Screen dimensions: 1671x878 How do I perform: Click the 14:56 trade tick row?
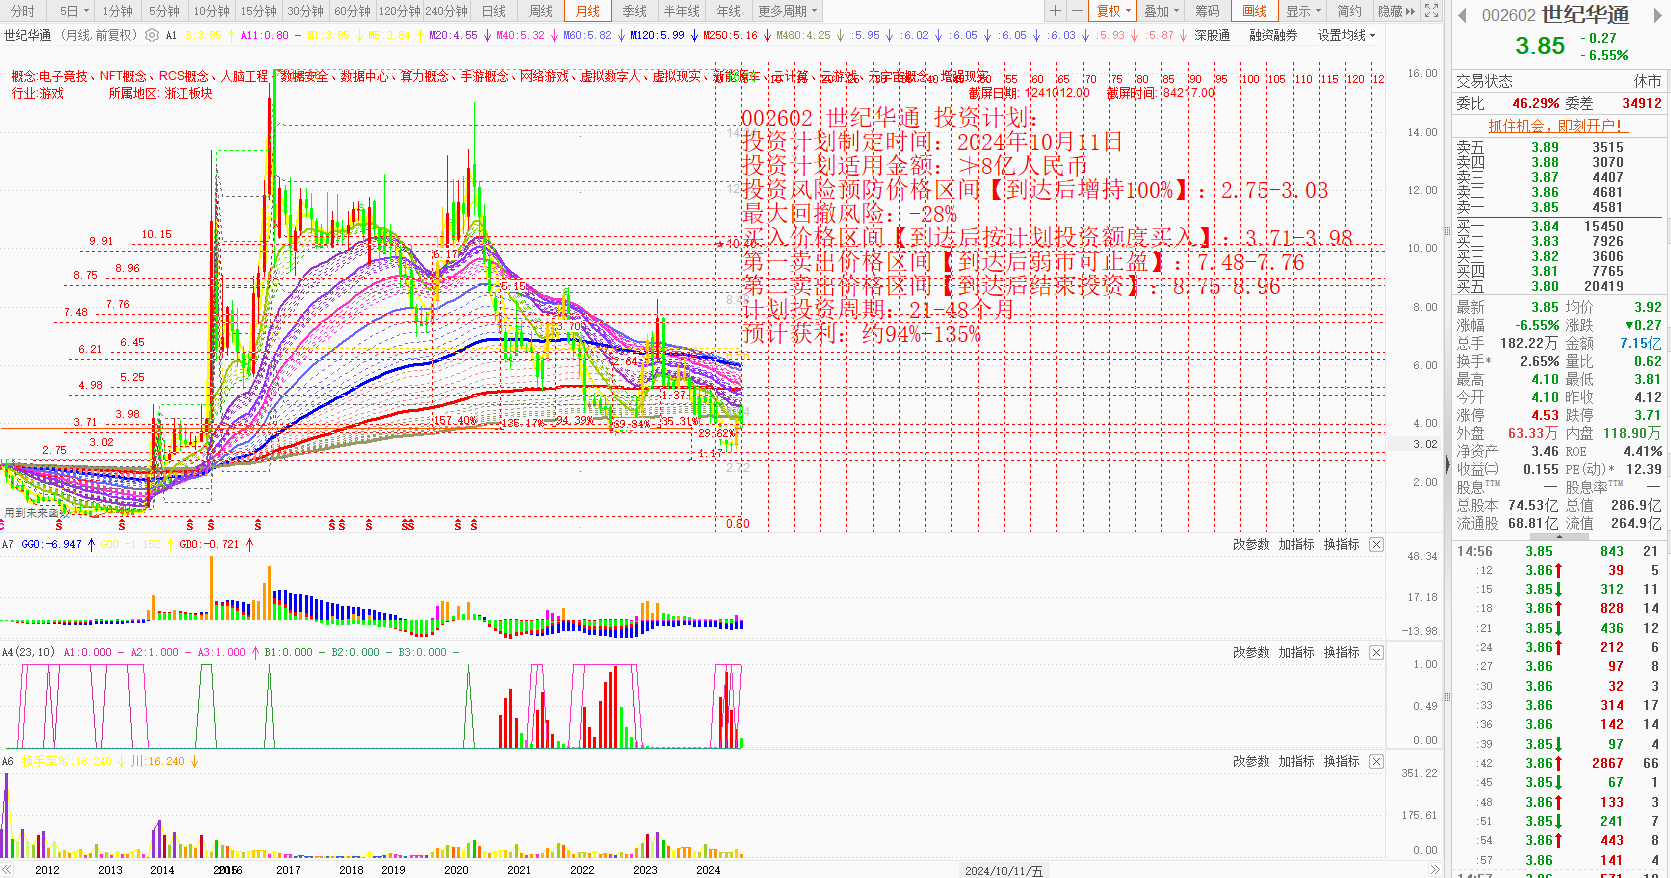point(1557,551)
